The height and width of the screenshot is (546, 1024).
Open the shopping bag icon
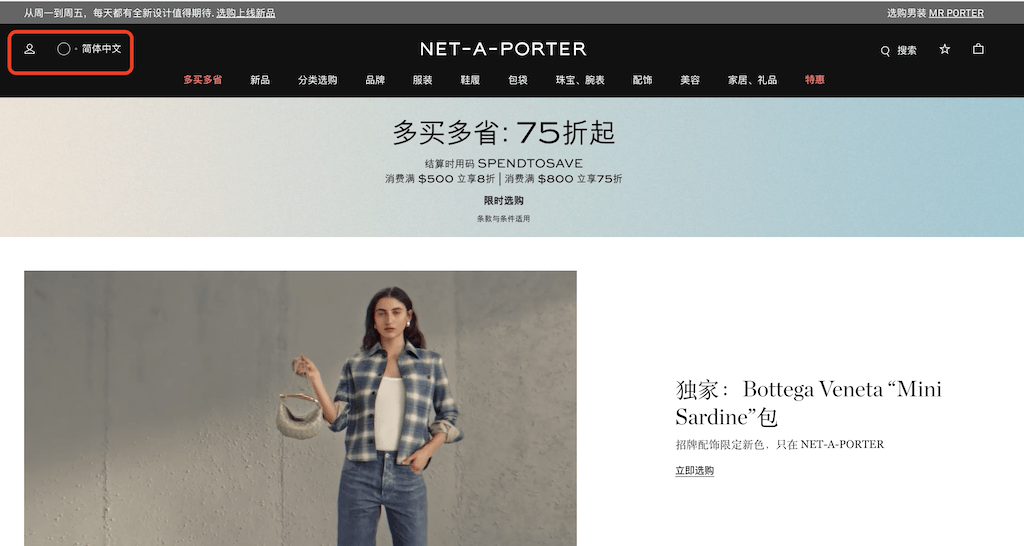tap(978, 49)
